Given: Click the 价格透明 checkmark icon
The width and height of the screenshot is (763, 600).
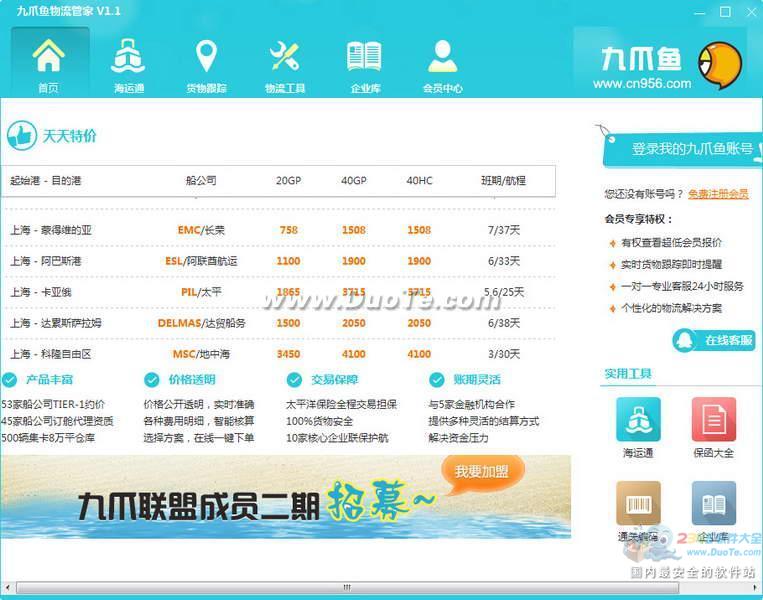Looking at the screenshot, I should [152, 380].
